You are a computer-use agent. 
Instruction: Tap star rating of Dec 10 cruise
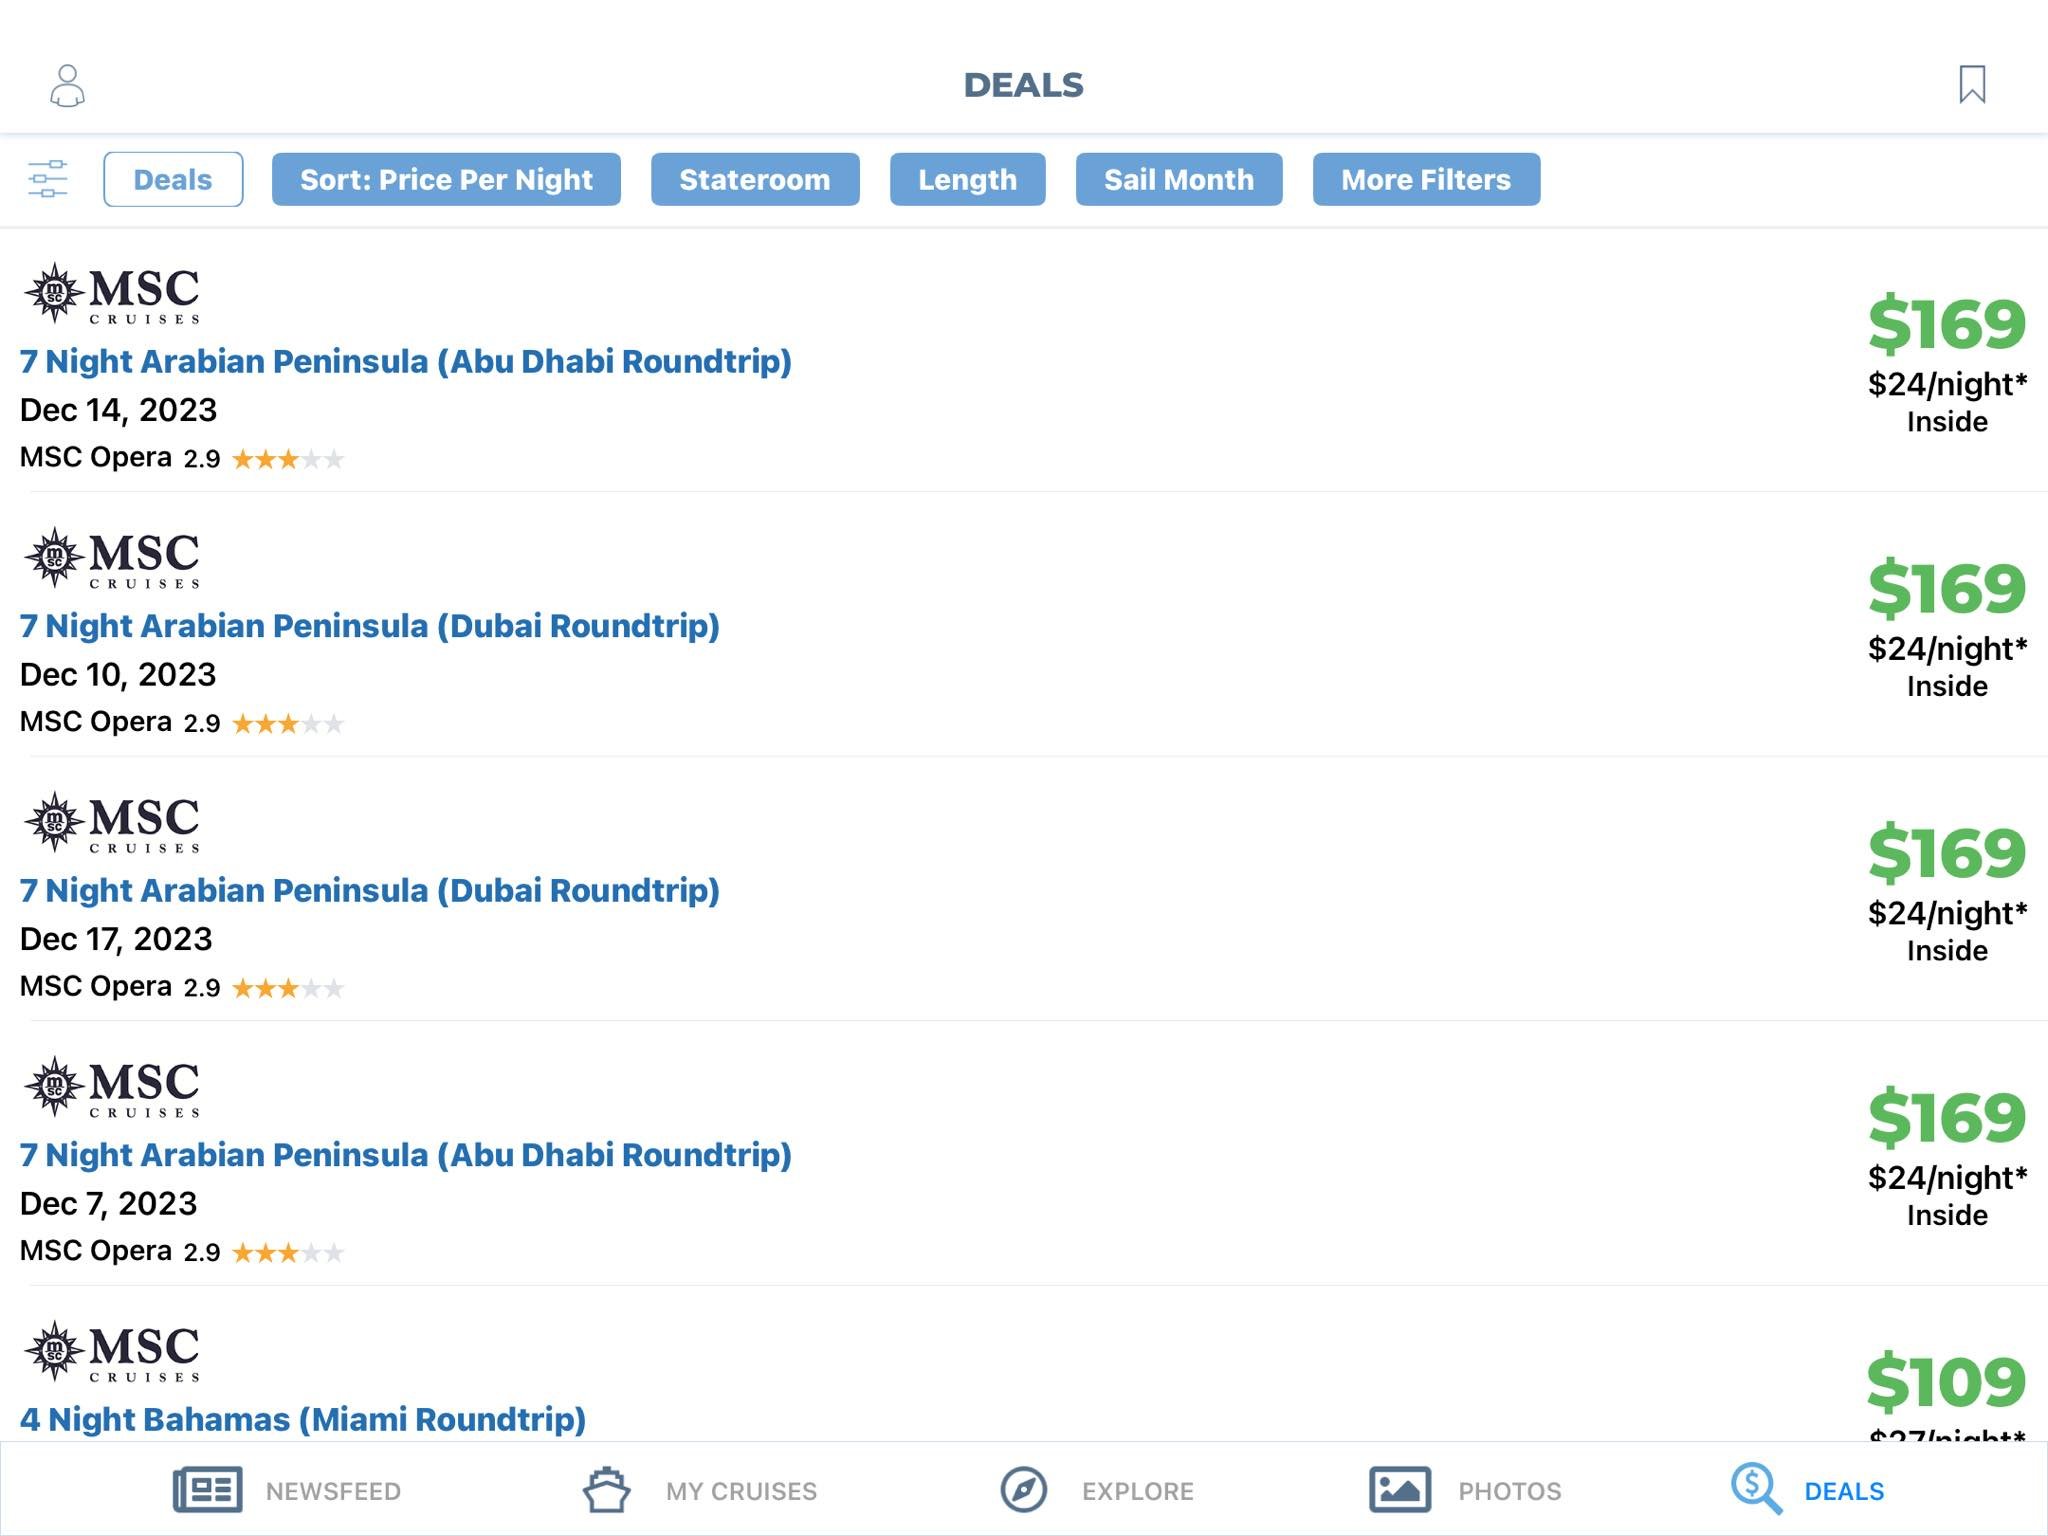(x=288, y=723)
